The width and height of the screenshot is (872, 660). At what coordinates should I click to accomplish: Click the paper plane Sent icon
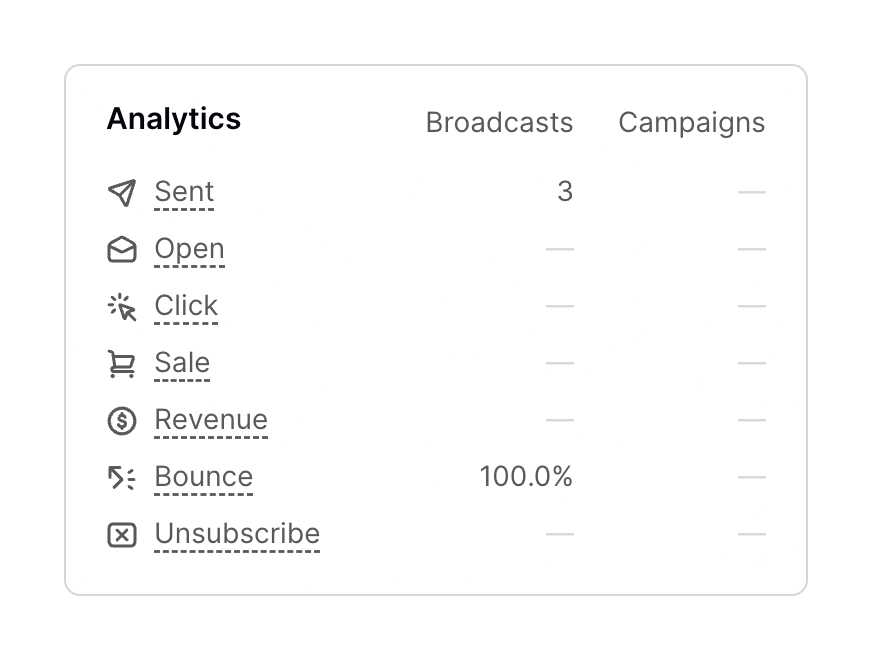tap(122, 192)
